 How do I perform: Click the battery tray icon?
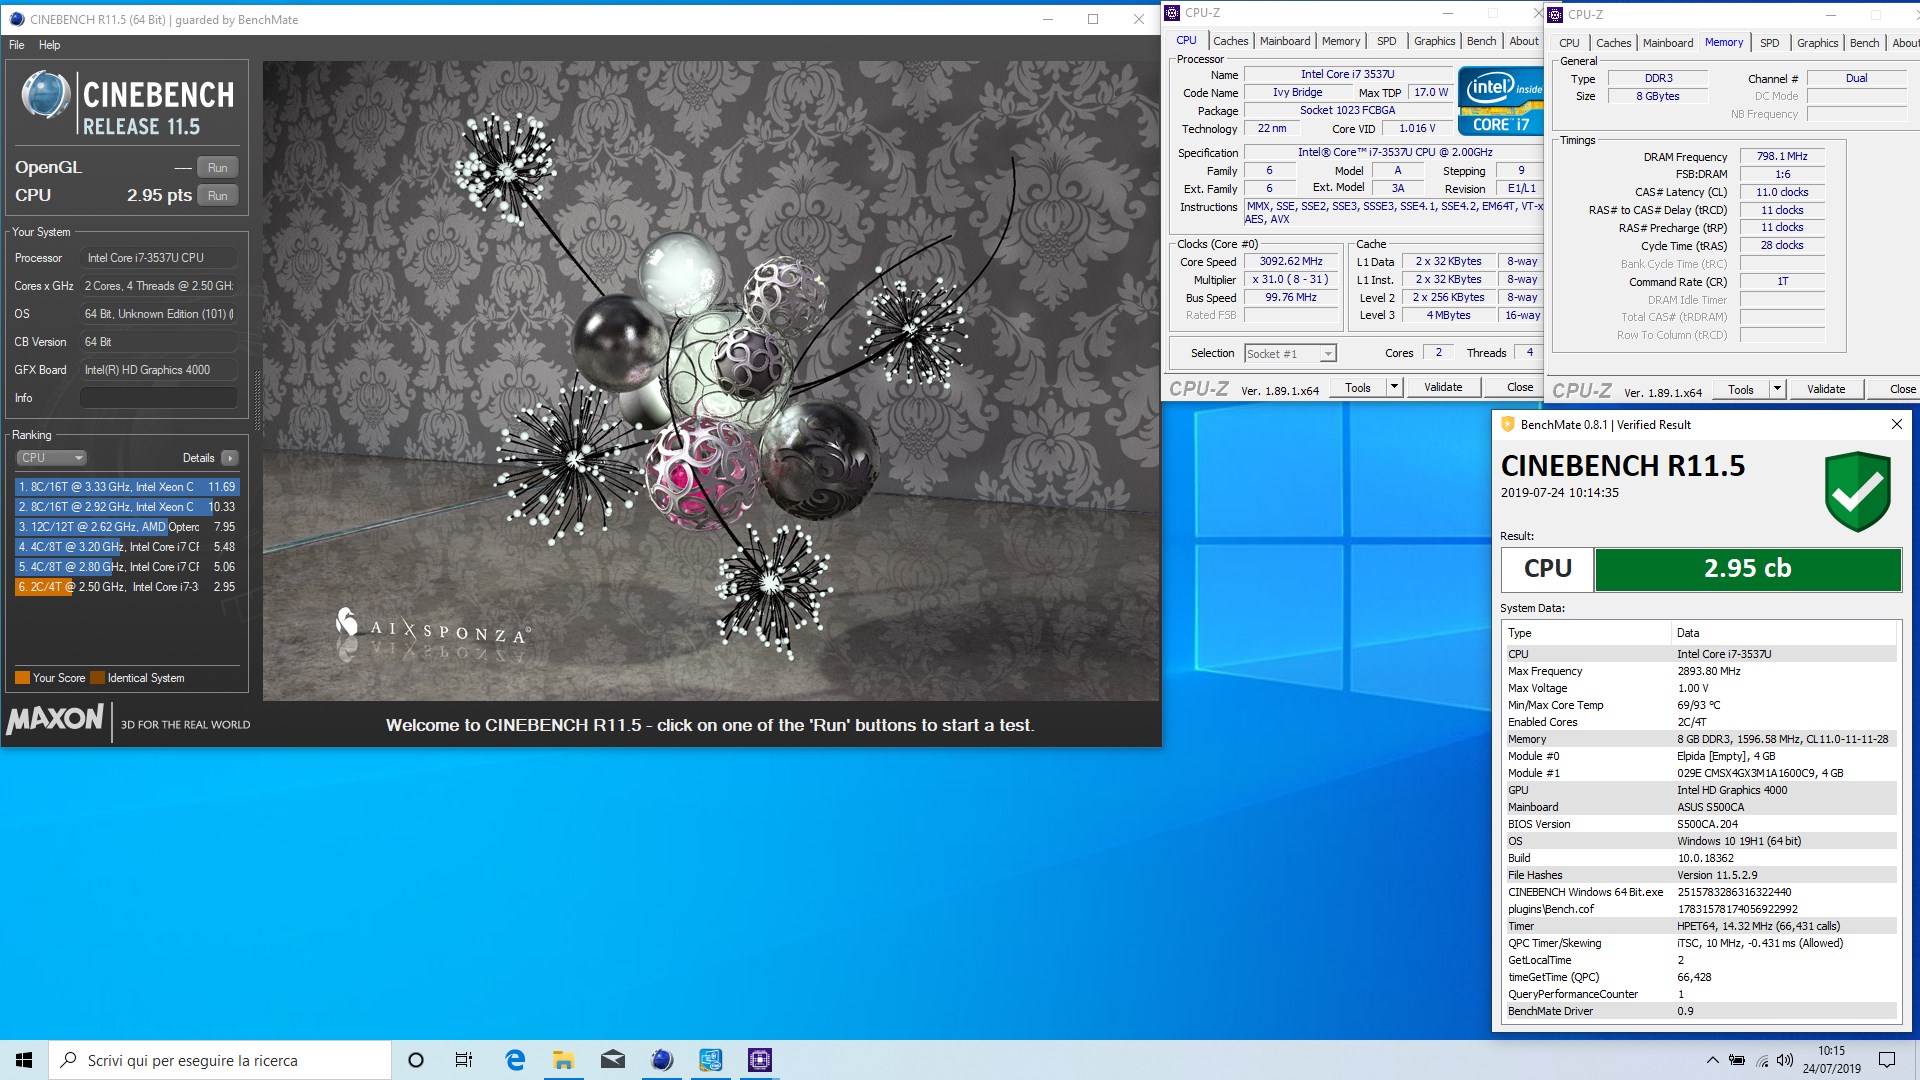[x=1737, y=1060]
